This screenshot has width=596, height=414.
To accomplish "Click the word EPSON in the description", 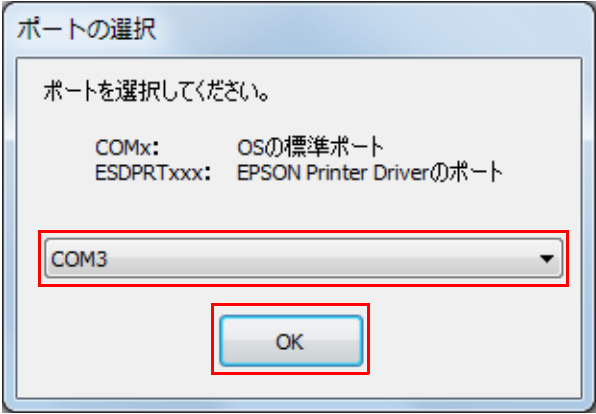I will coord(270,174).
